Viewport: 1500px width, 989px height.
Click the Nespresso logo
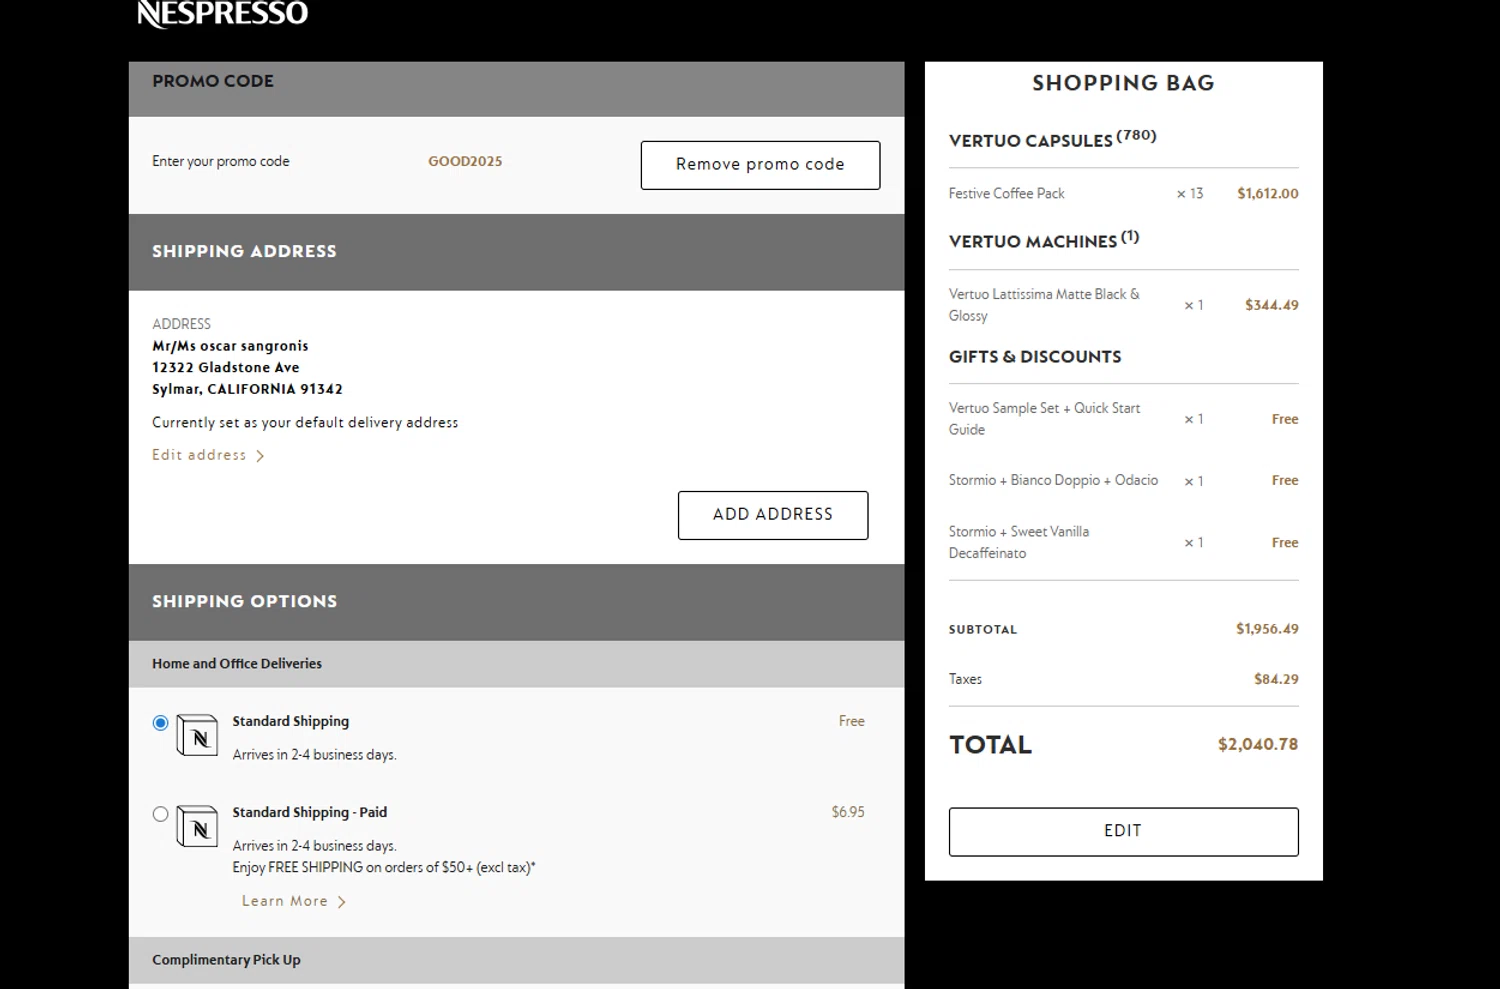point(222,14)
